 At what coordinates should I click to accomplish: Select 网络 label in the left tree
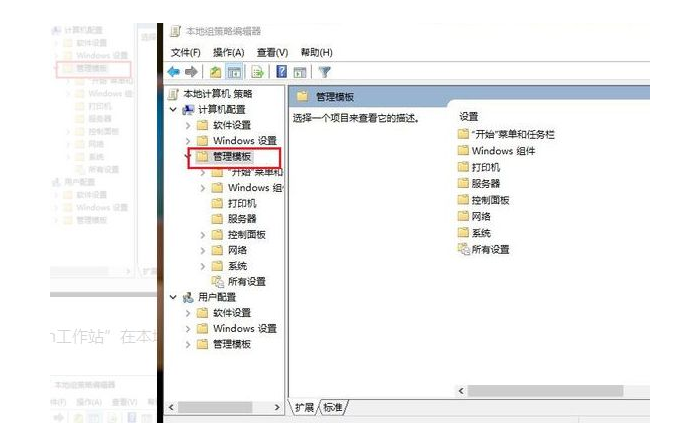237,250
